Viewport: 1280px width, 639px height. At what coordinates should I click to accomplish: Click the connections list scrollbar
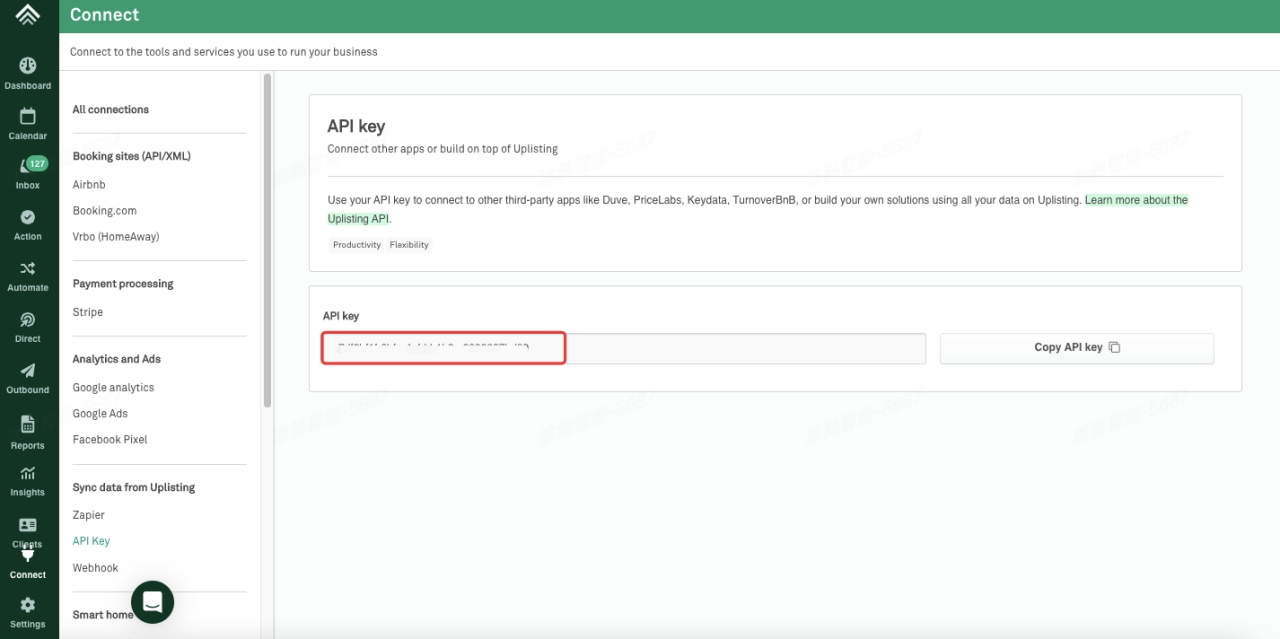pos(267,240)
